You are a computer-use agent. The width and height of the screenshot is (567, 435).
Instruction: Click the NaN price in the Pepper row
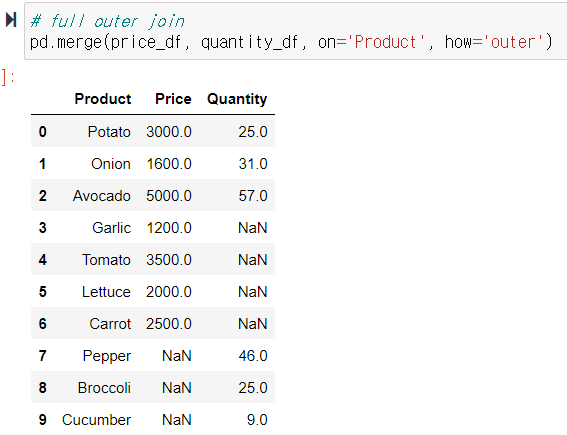pos(176,356)
